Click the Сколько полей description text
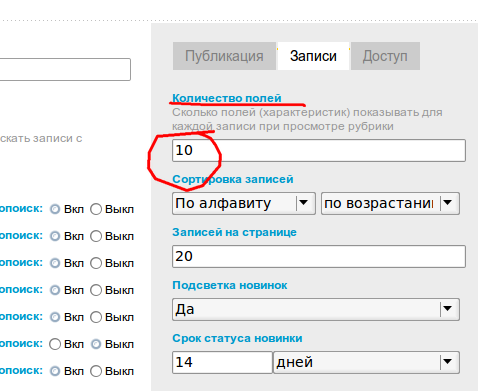 pos(307,119)
